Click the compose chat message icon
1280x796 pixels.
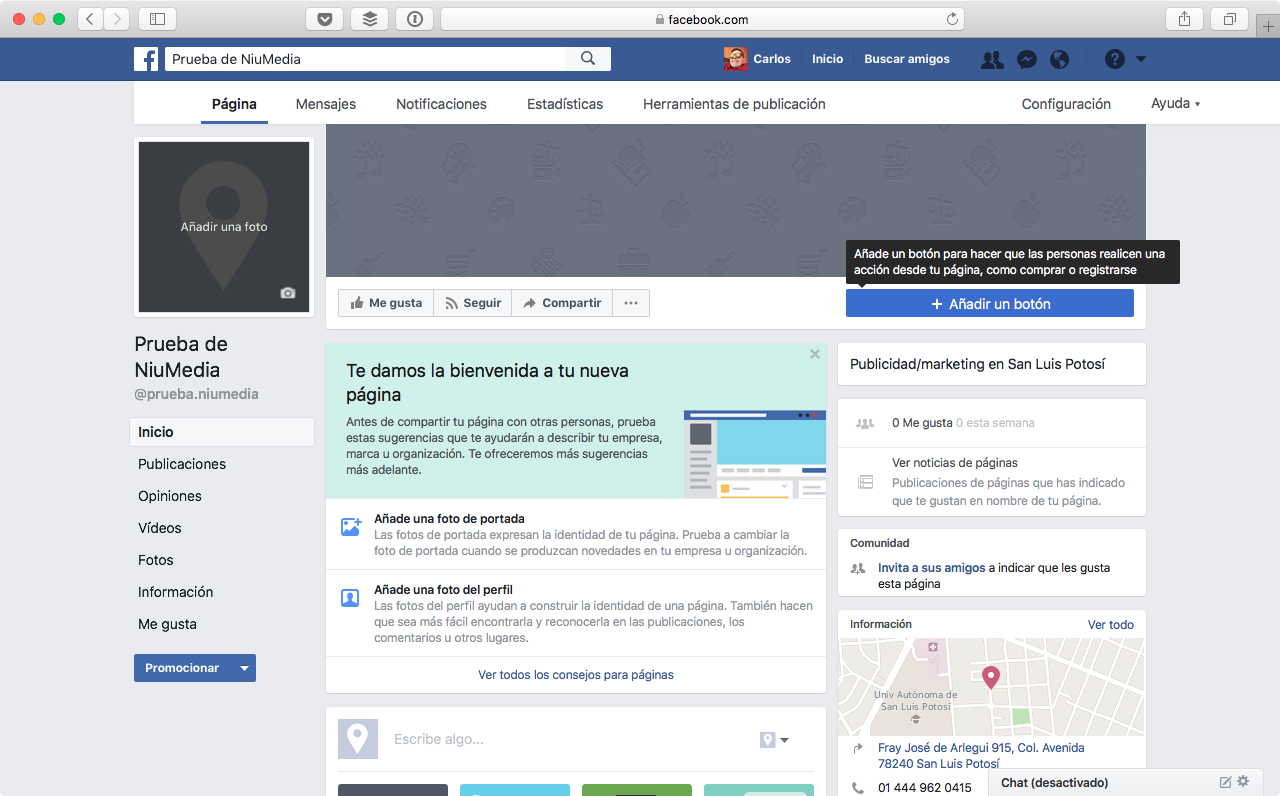(x=1226, y=782)
